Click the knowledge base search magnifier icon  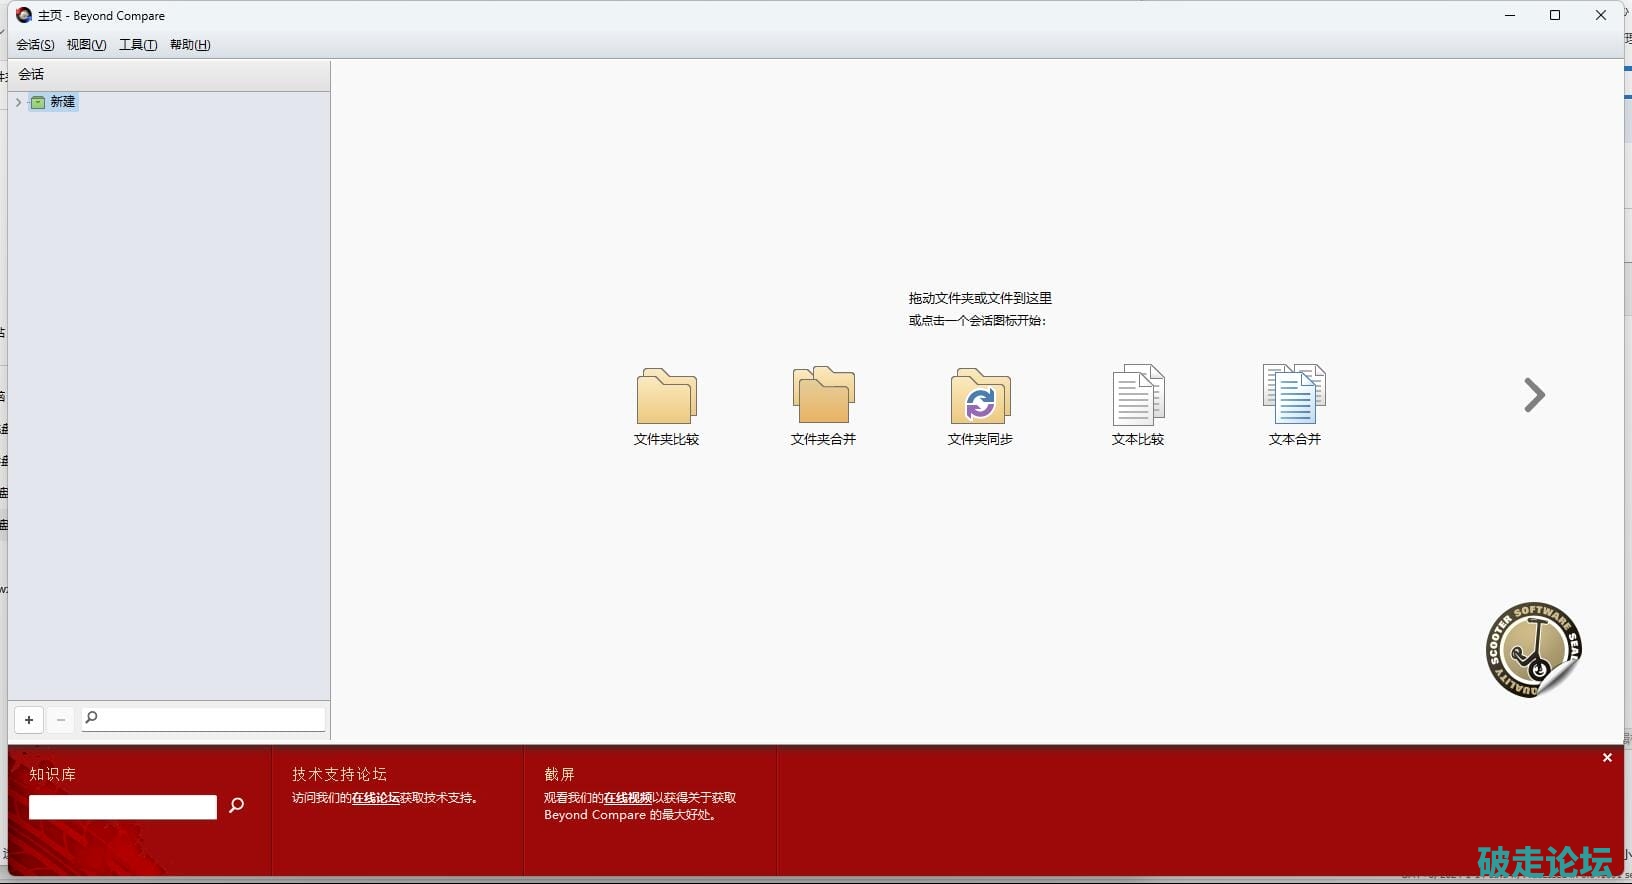click(x=237, y=805)
